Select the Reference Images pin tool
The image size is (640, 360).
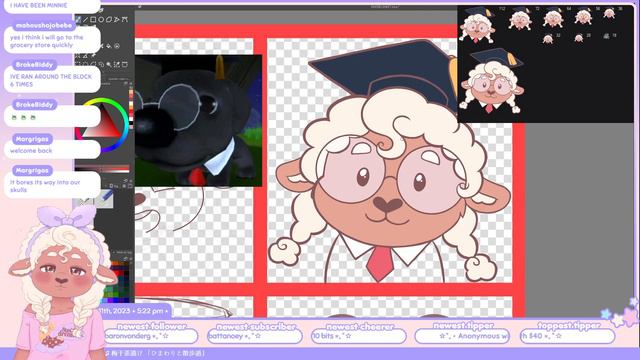pyautogui.click(x=93, y=56)
